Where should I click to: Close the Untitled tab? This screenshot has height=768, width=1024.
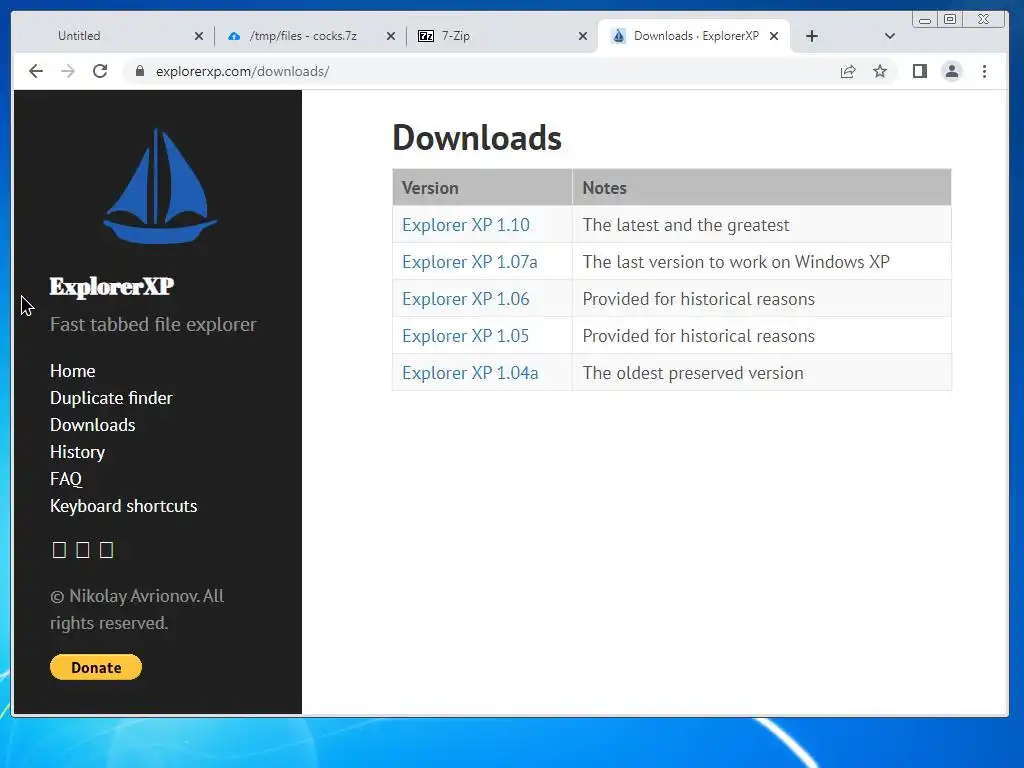199,36
